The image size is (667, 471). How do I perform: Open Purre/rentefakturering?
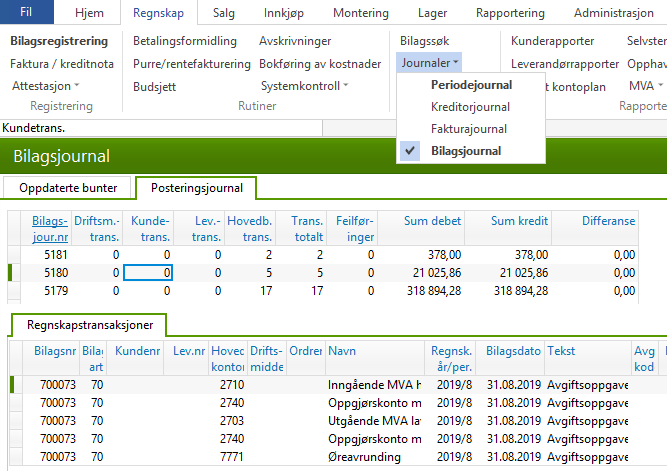click(x=192, y=64)
